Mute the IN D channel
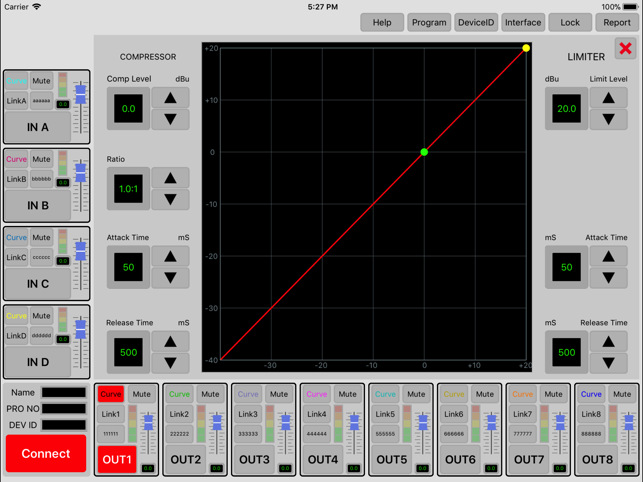 pos(41,316)
